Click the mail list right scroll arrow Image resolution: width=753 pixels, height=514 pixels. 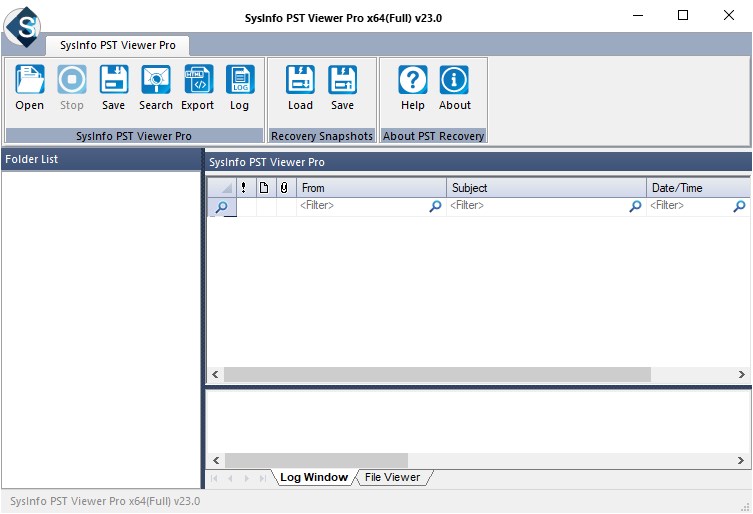741,374
